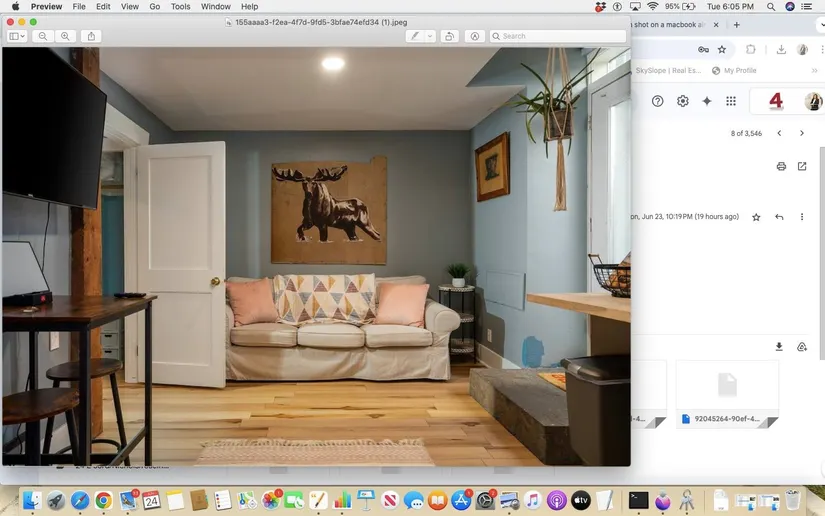The height and width of the screenshot is (516, 825).
Task: Print the email using the printer icon
Action: coord(781,166)
